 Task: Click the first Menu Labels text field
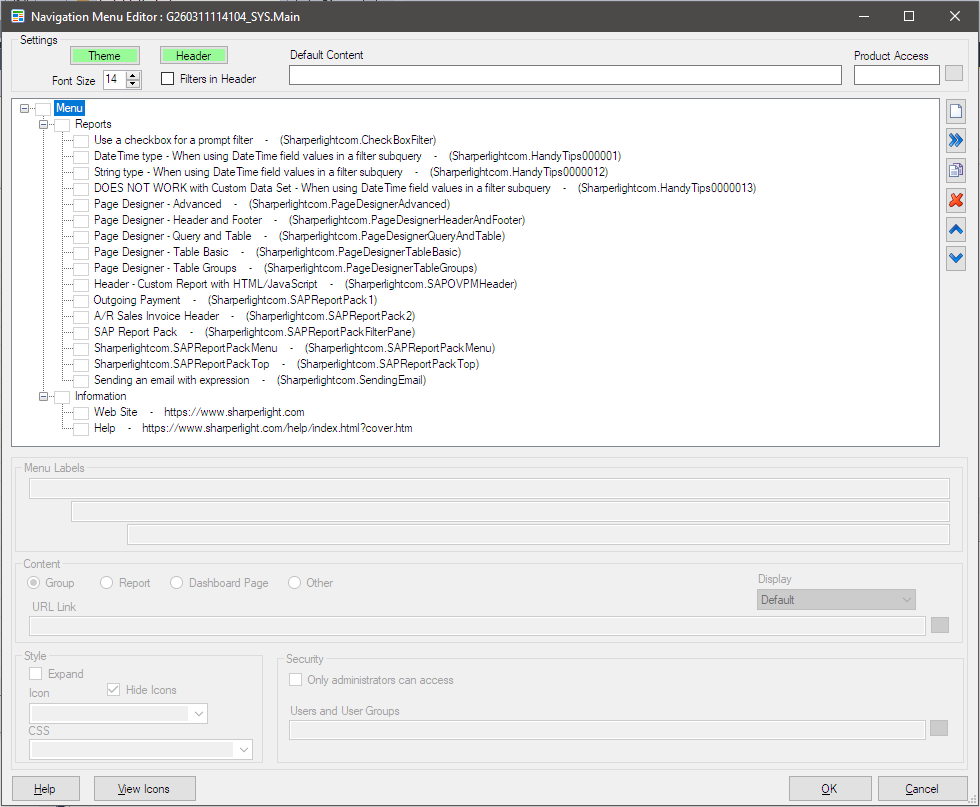pyautogui.click(x=489, y=488)
